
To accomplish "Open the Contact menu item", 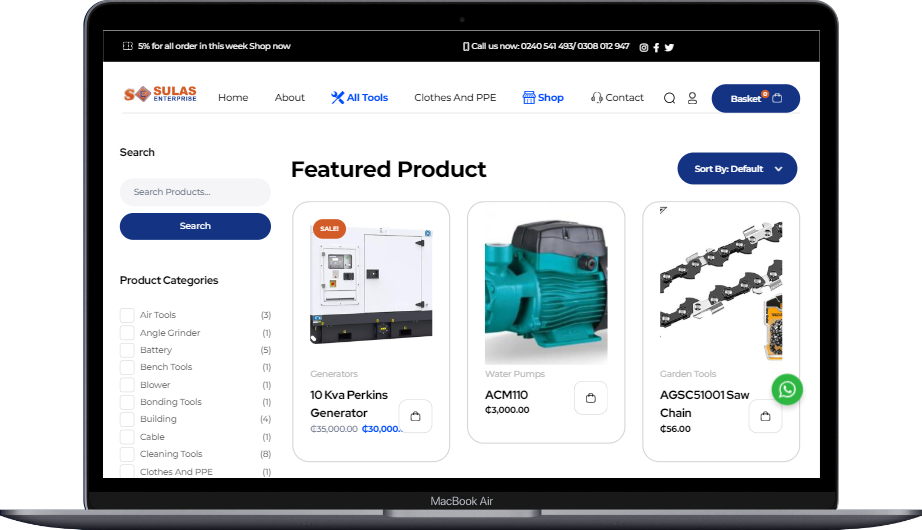I will (617, 98).
